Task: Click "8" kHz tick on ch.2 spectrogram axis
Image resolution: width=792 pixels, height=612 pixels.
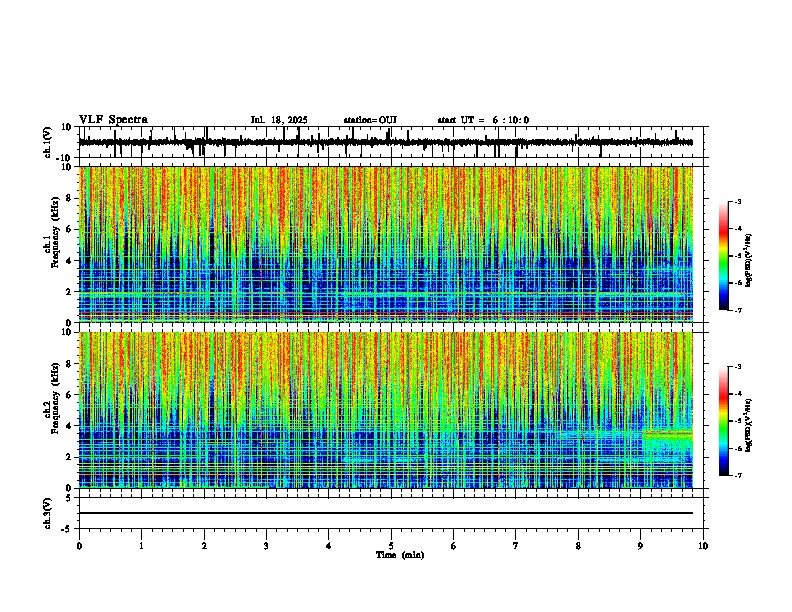Action: coord(70,364)
